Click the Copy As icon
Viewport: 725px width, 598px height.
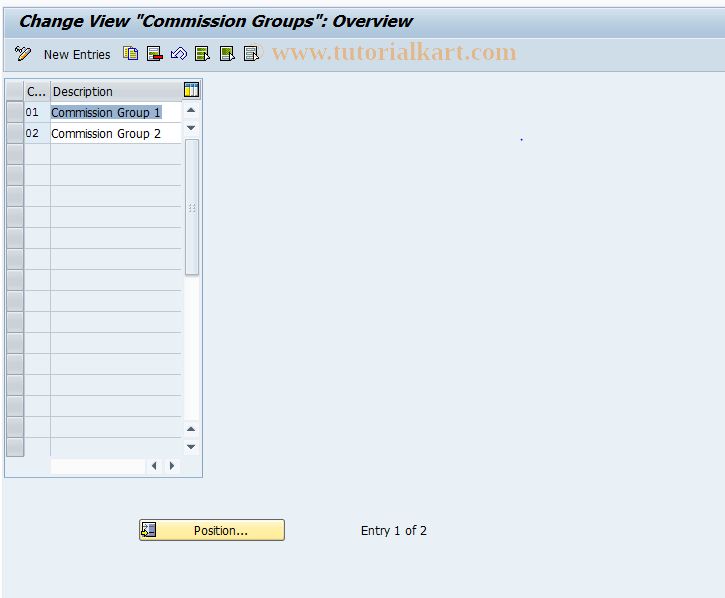(x=130, y=54)
